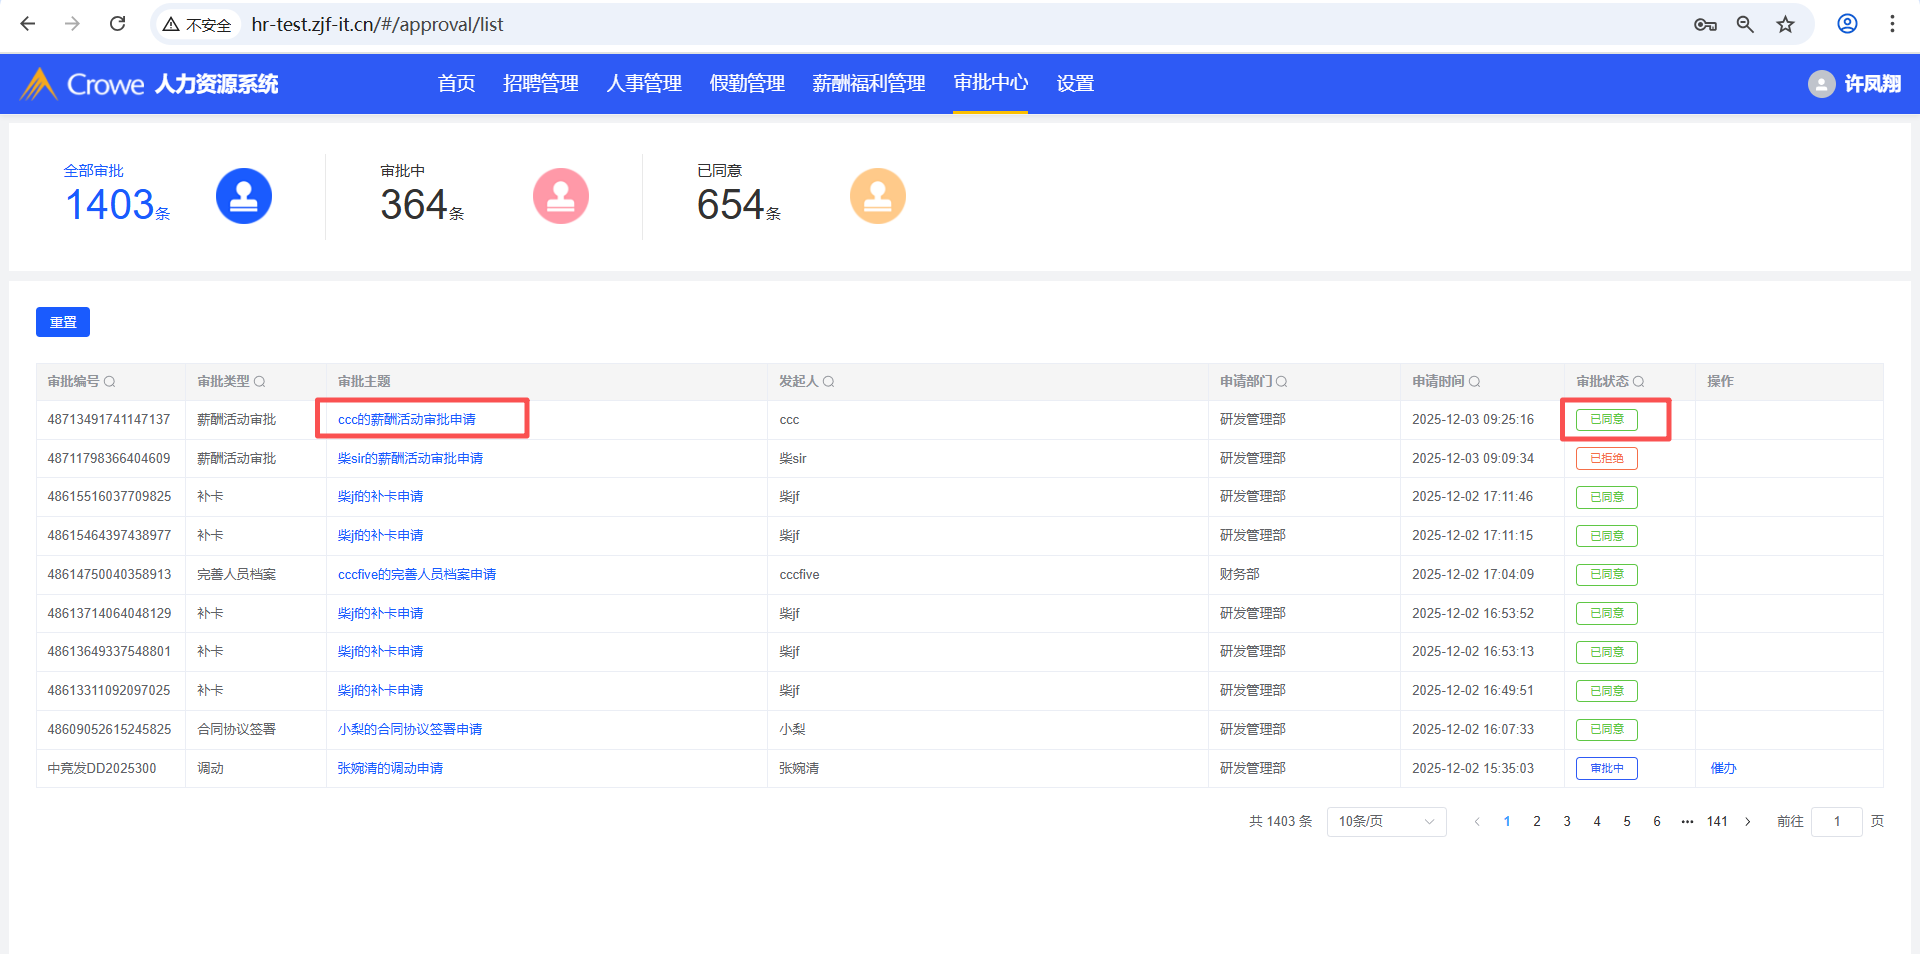Open 小梨的合同协议签署申请 link

(x=410, y=730)
